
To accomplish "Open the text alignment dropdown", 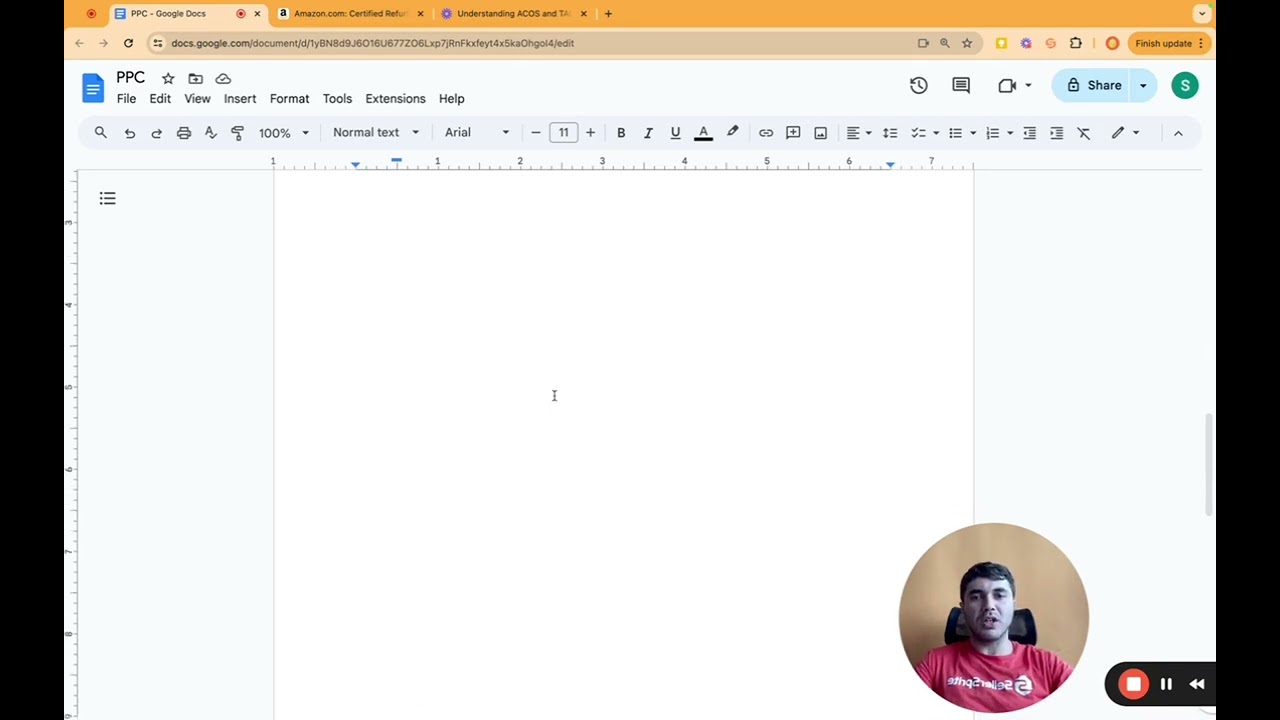I will (859, 132).
